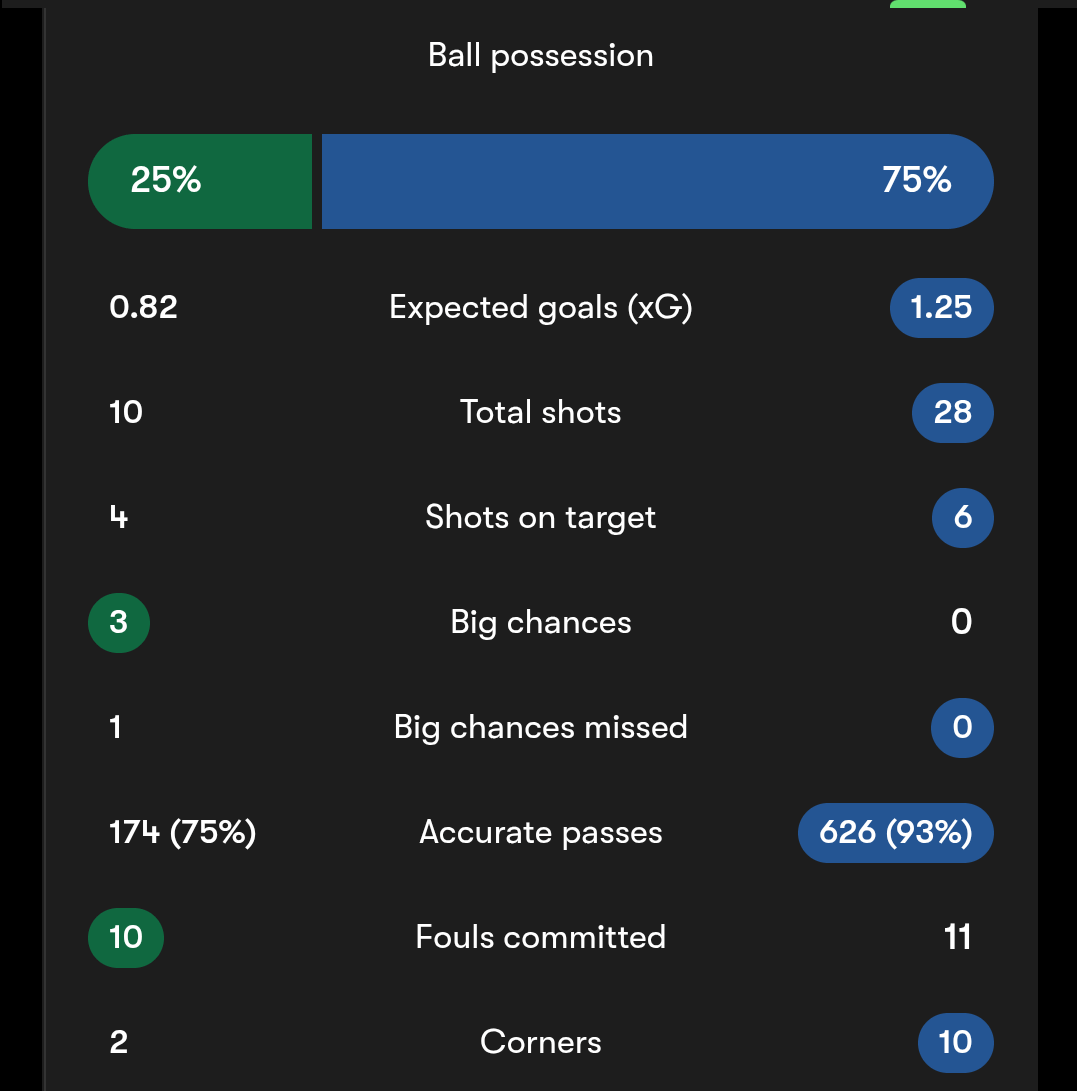Open the Total shots stat row label

[x=540, y=412]
